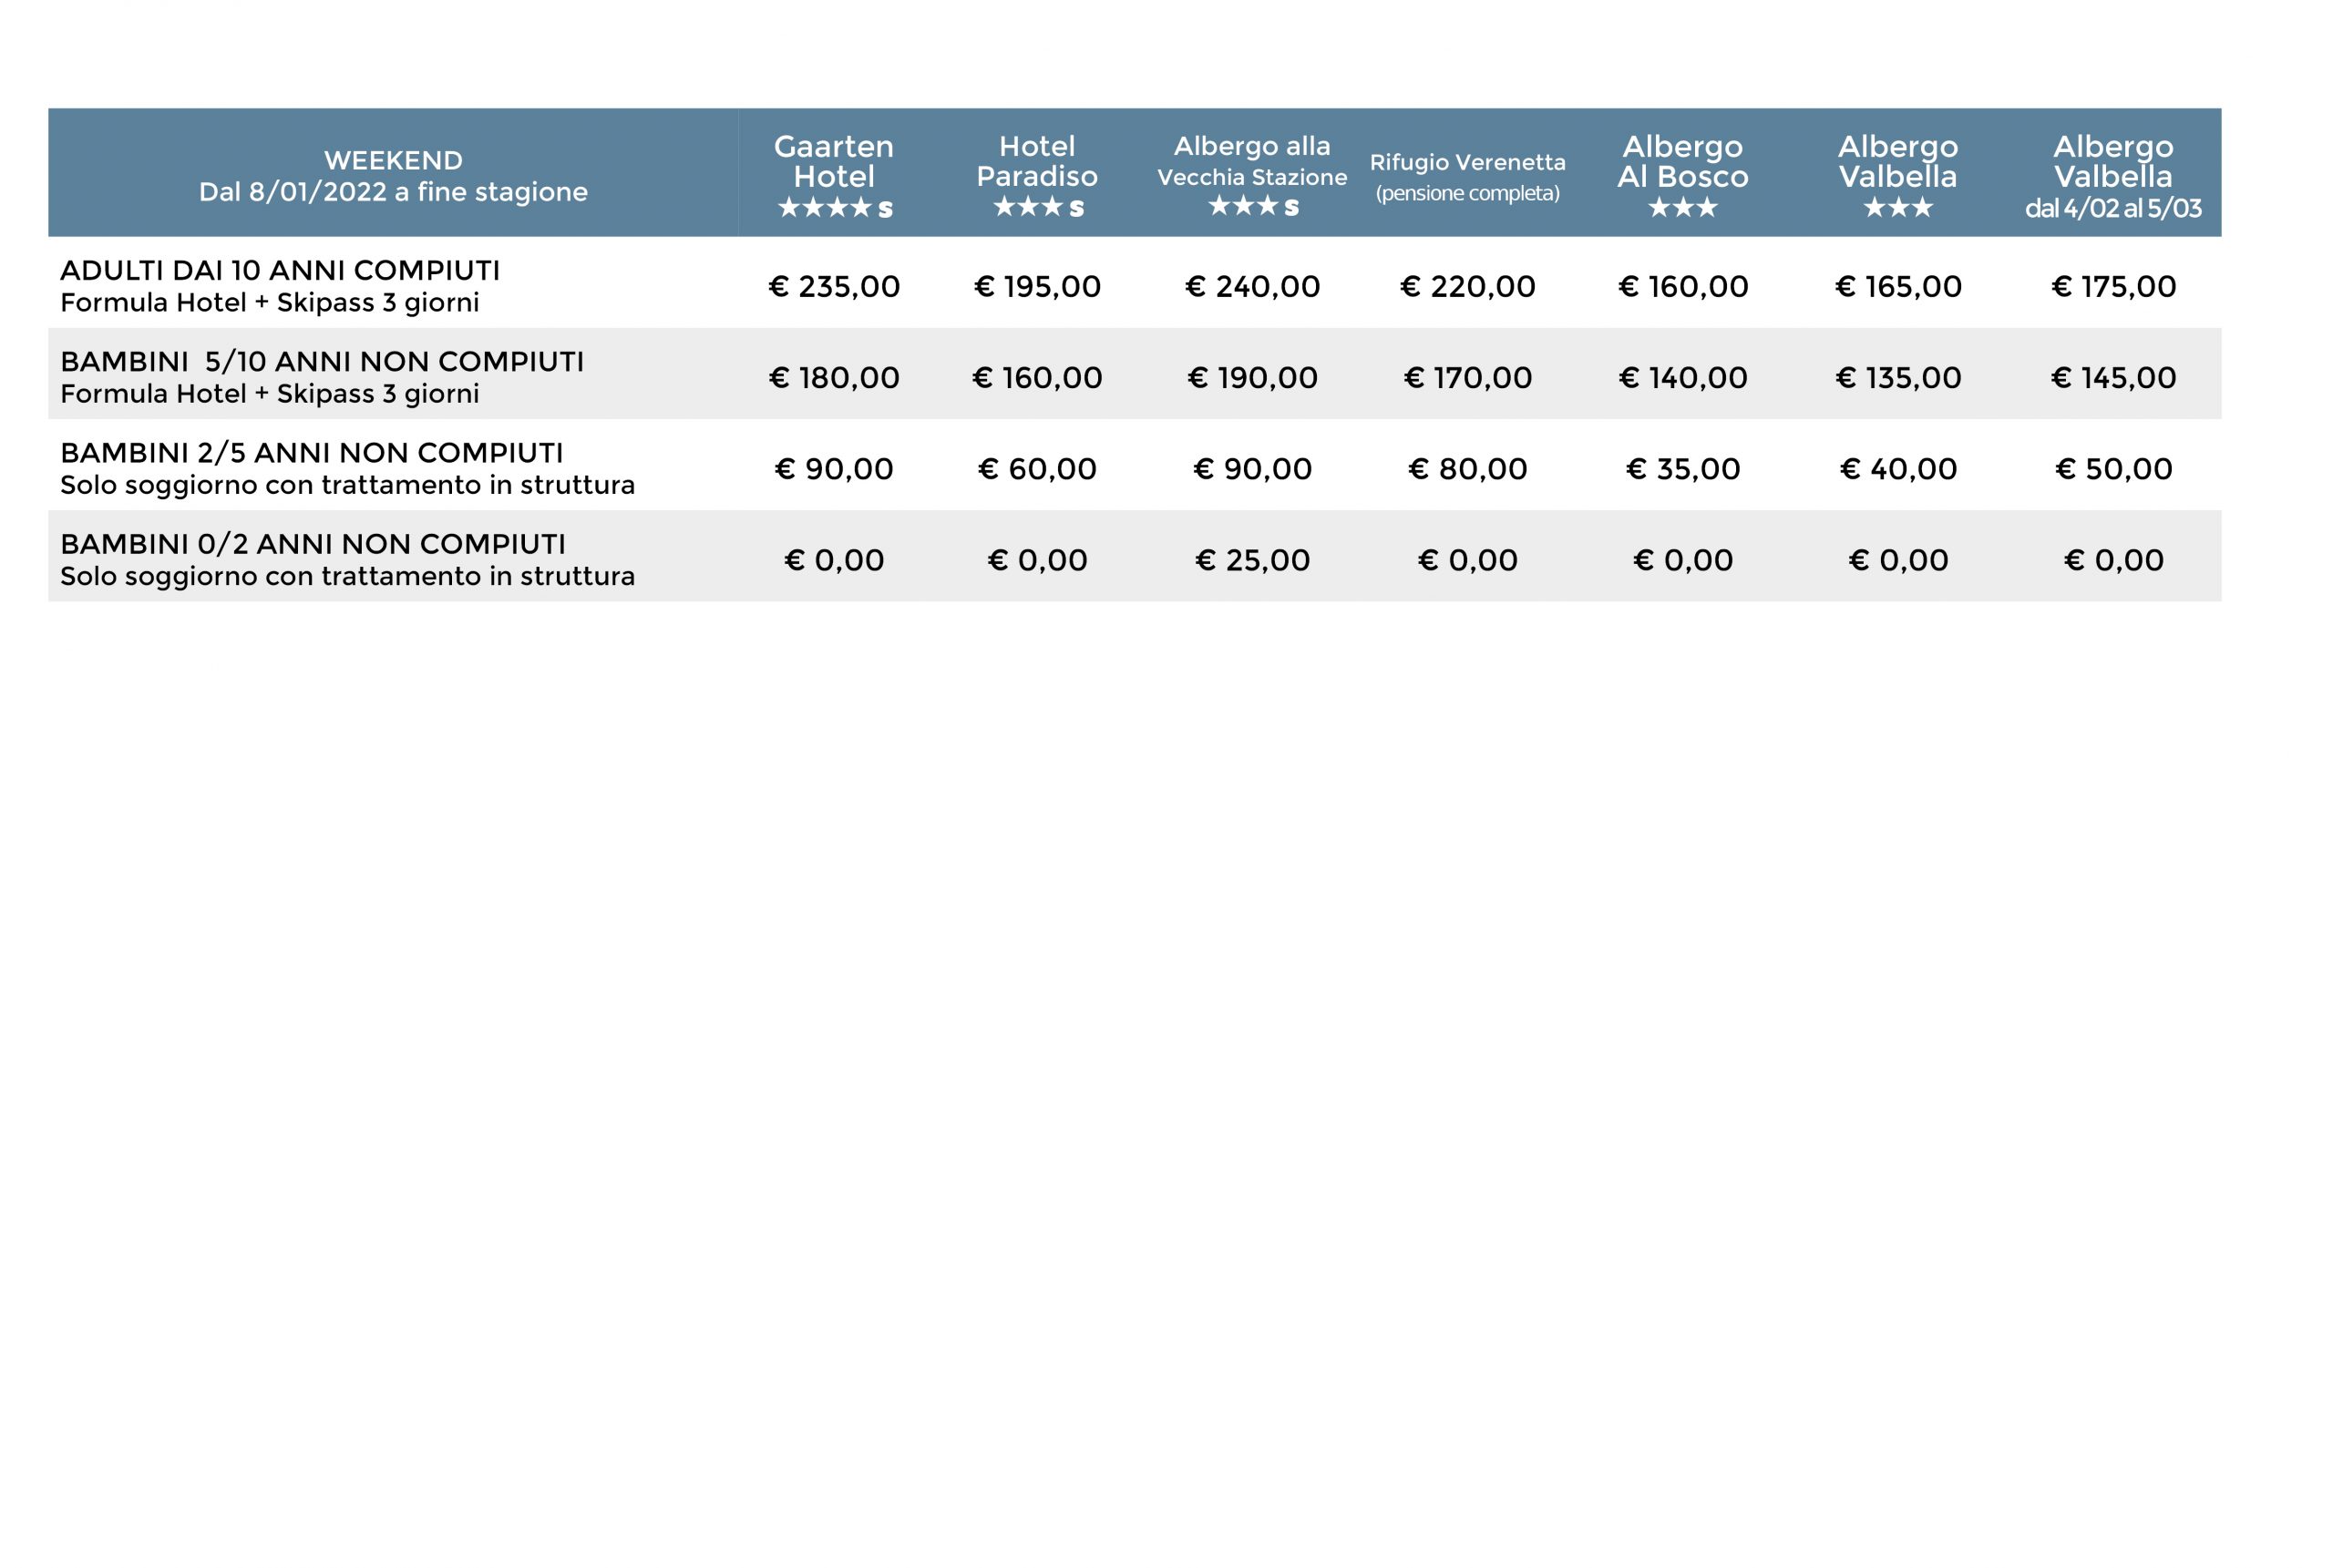
Task: Click € 160,00 in the Hotel Paradiso column
Action: tap(1037, 378)
